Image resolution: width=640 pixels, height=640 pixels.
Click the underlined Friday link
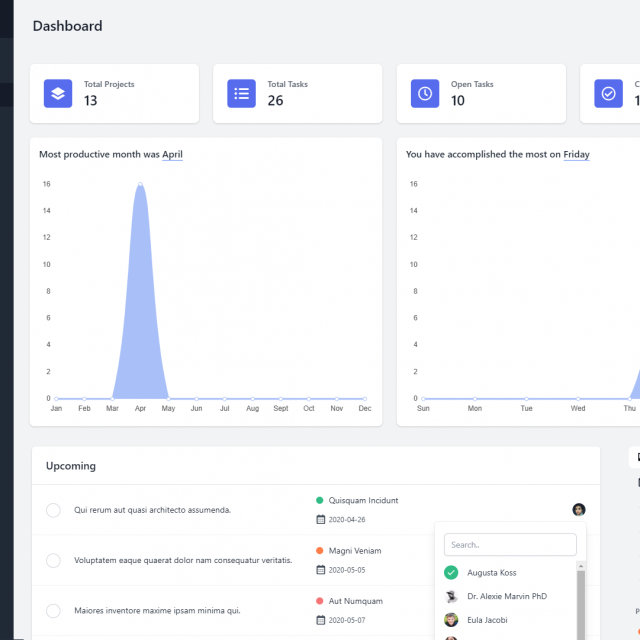(x=576, y=154)
